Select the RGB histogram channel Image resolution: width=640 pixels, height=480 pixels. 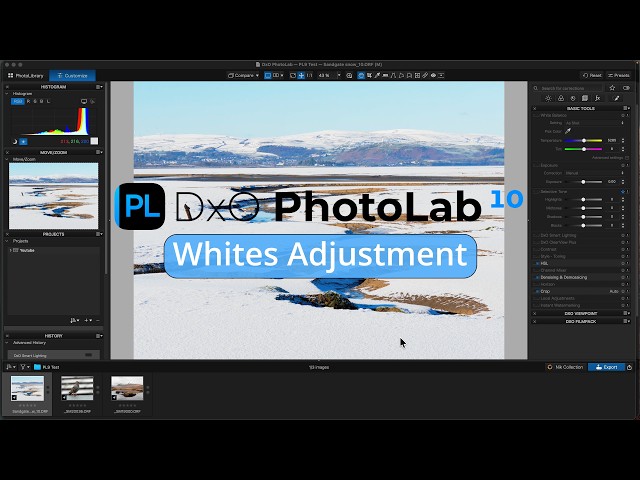(18, 101)
